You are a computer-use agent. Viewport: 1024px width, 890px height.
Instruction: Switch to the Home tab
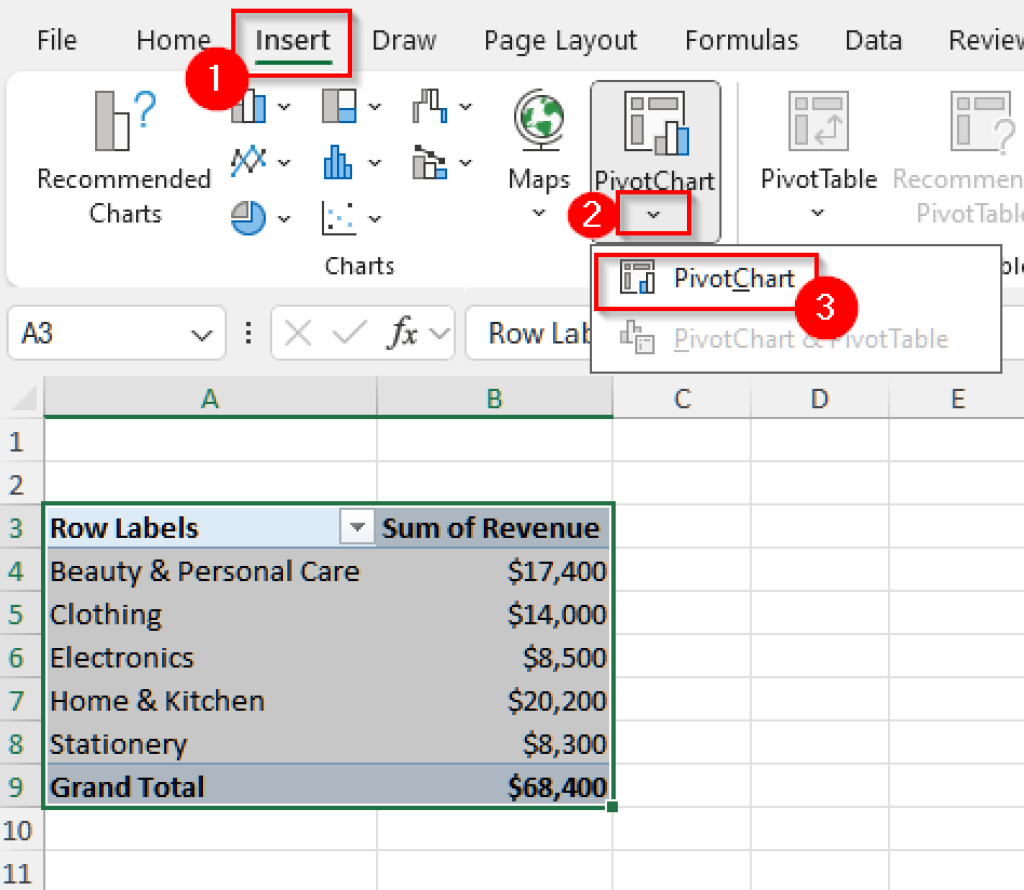tap(174, 40)
